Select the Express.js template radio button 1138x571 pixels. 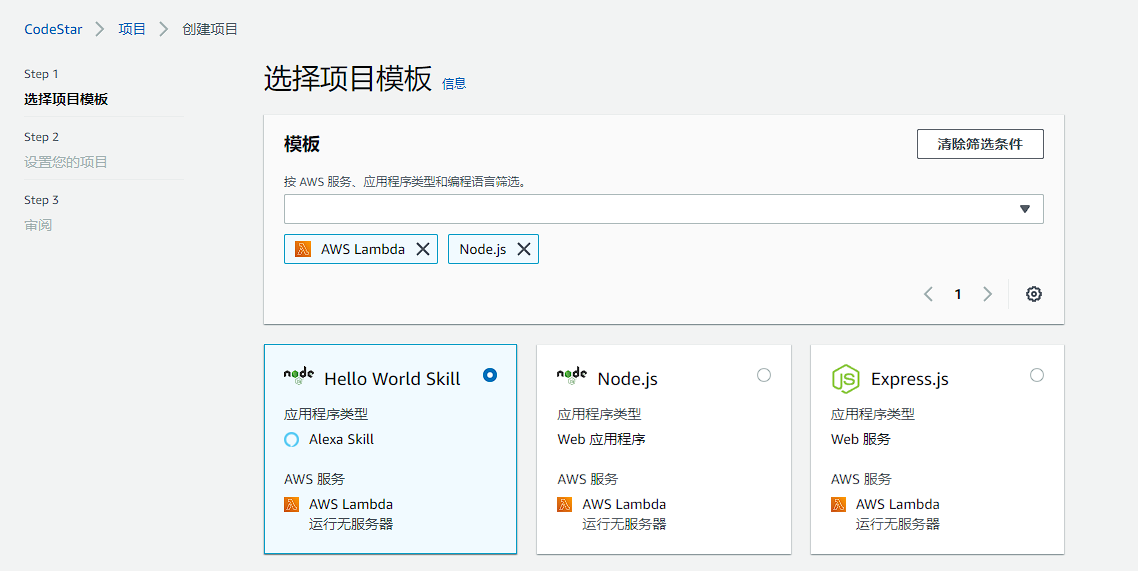pyautogui.click(x=1037, y=375)
